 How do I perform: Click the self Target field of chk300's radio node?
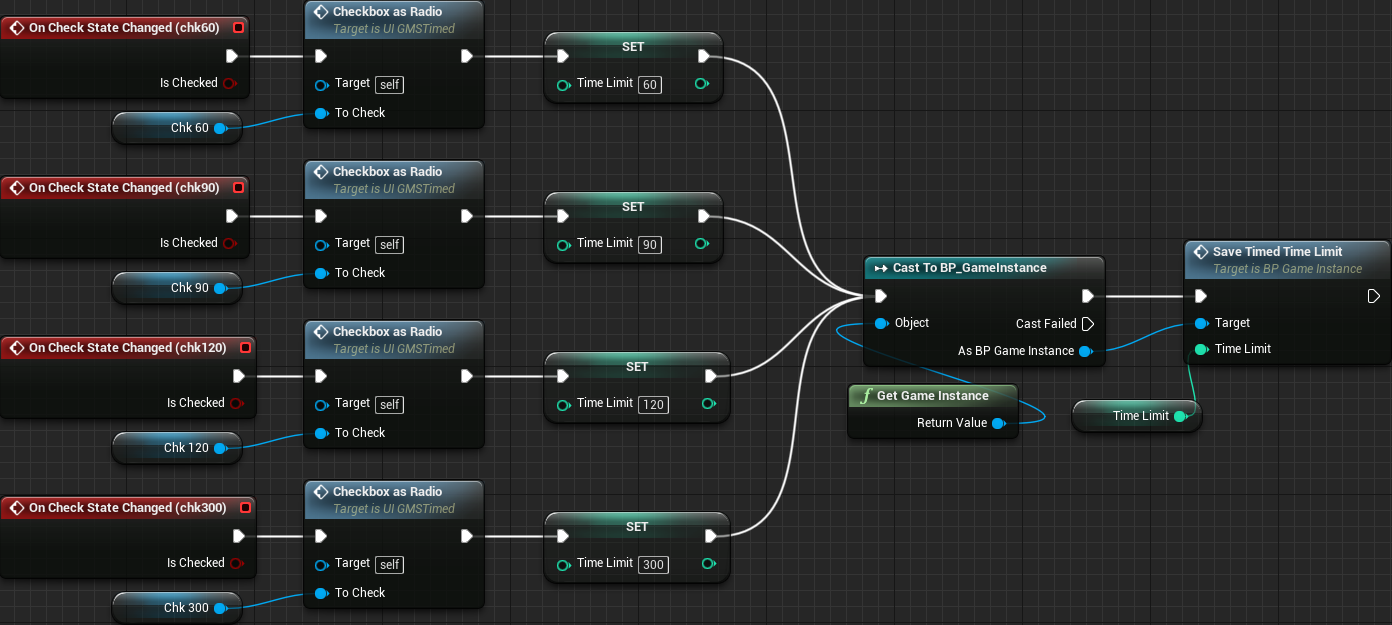[x=390, y=564]
